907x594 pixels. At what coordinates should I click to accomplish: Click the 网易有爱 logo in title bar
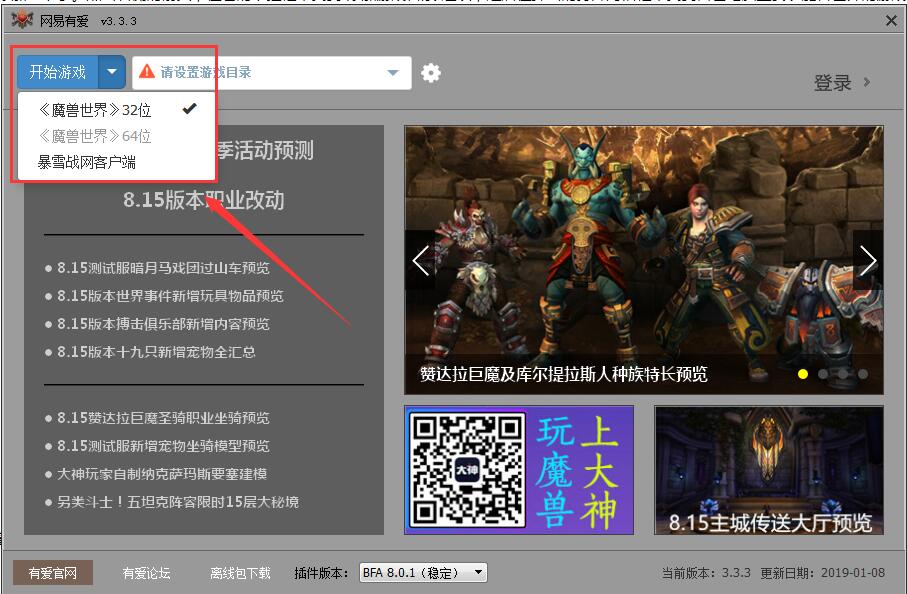pos(24,19)
